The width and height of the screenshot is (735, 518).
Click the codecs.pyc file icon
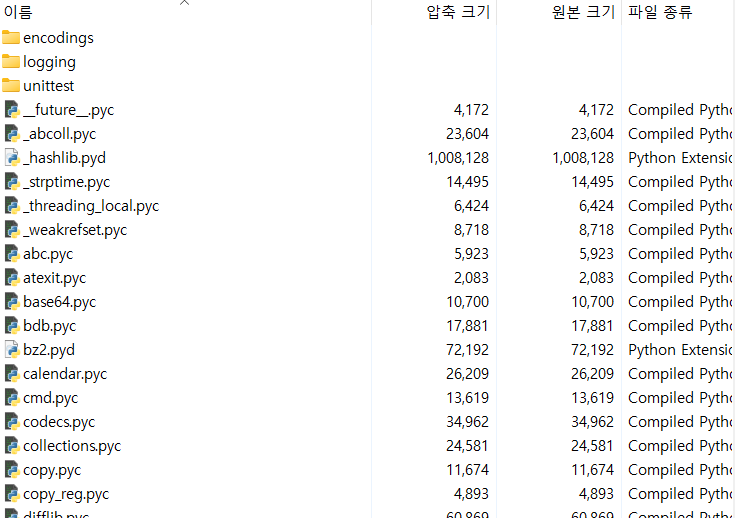pos(12,421)
